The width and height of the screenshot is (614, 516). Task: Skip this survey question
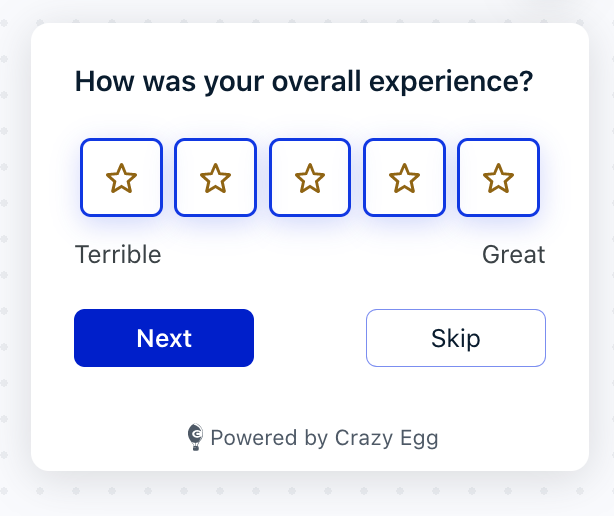point(456,338)
